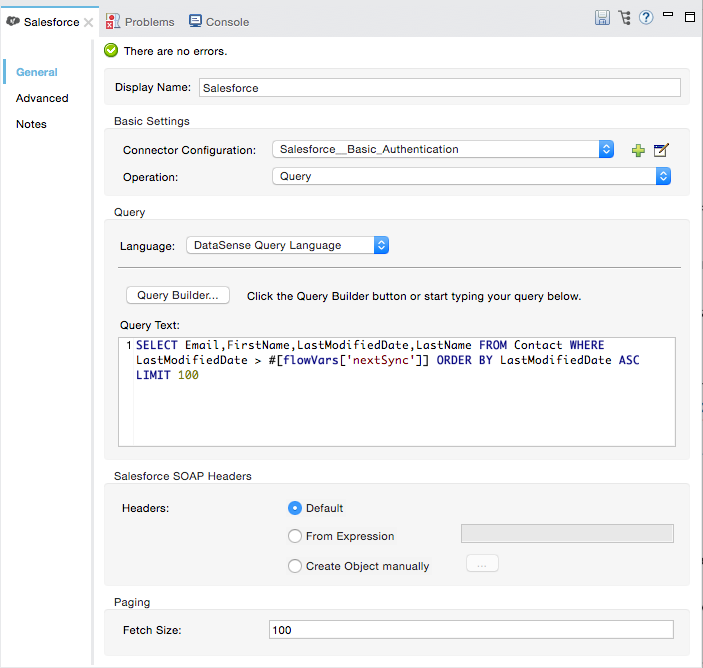Viewport: 703px width, 668px height.
Task: Choose the Create Object manually radio button
Action: [295, 566]
